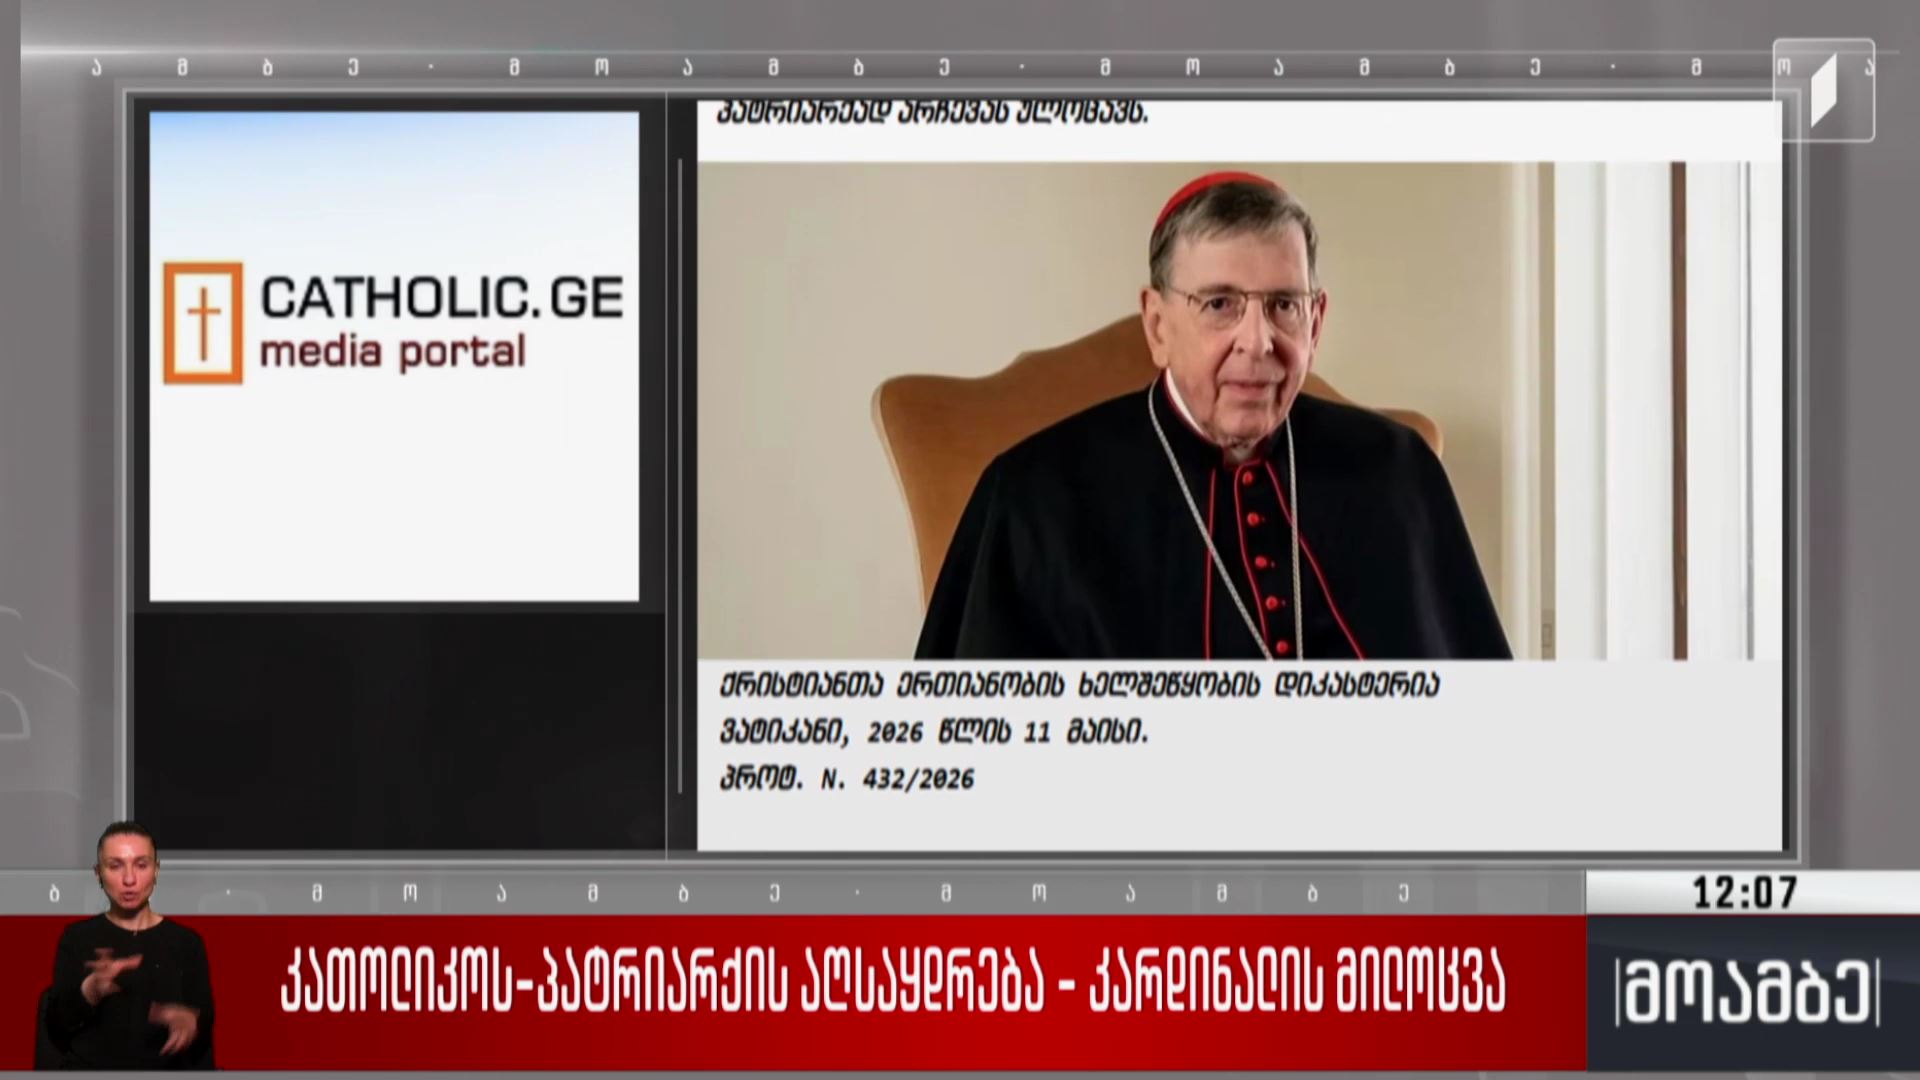Click the "media portal" caption
Image resolution: width=1920 pixels, height=1080 pixels.
pyautogui.click(x=392, y=353)
